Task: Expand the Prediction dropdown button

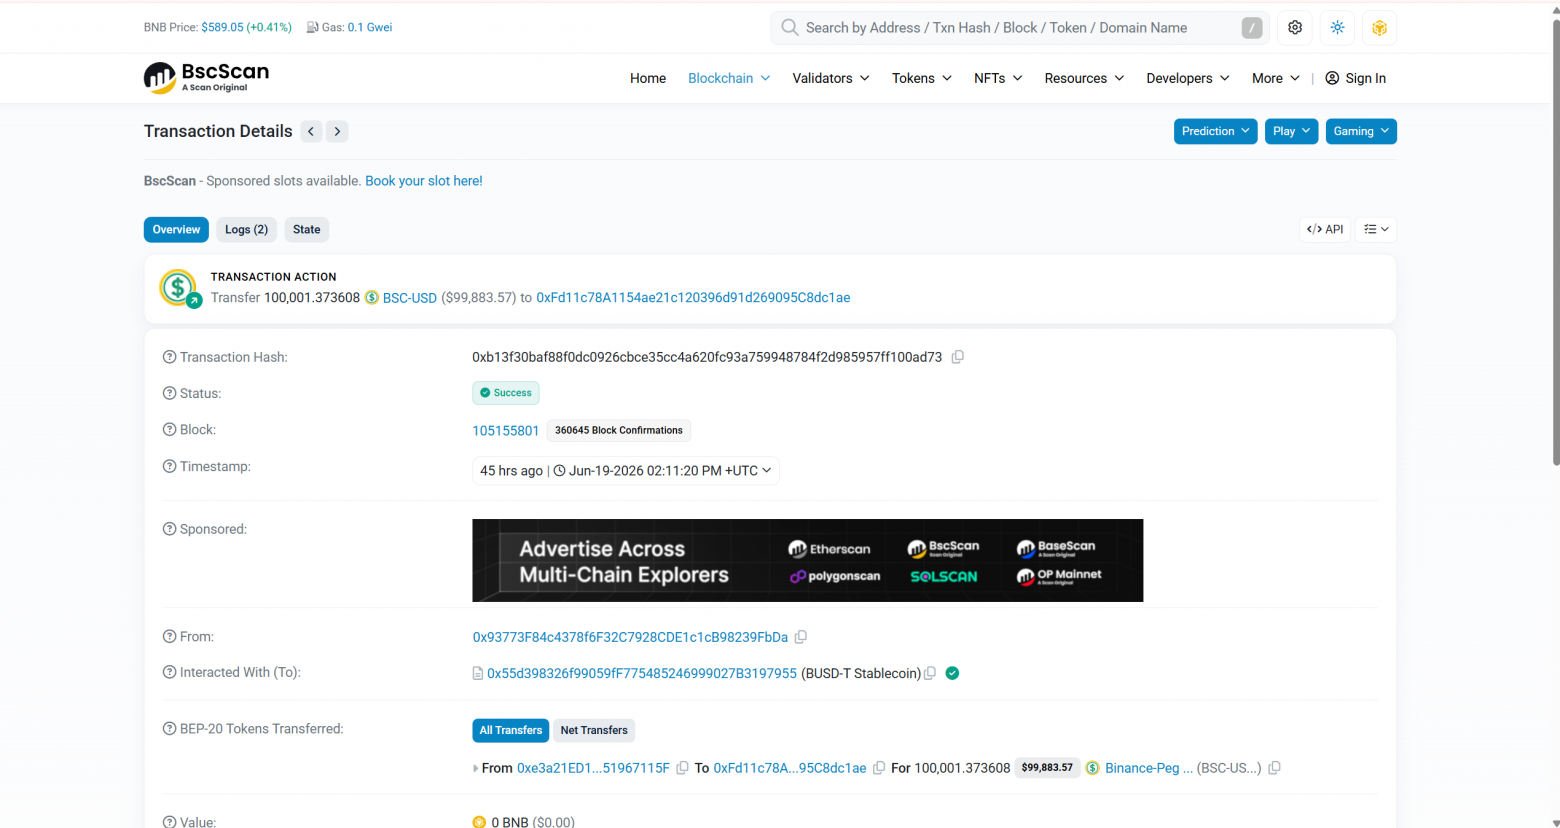Action: tap(1215, 131)
